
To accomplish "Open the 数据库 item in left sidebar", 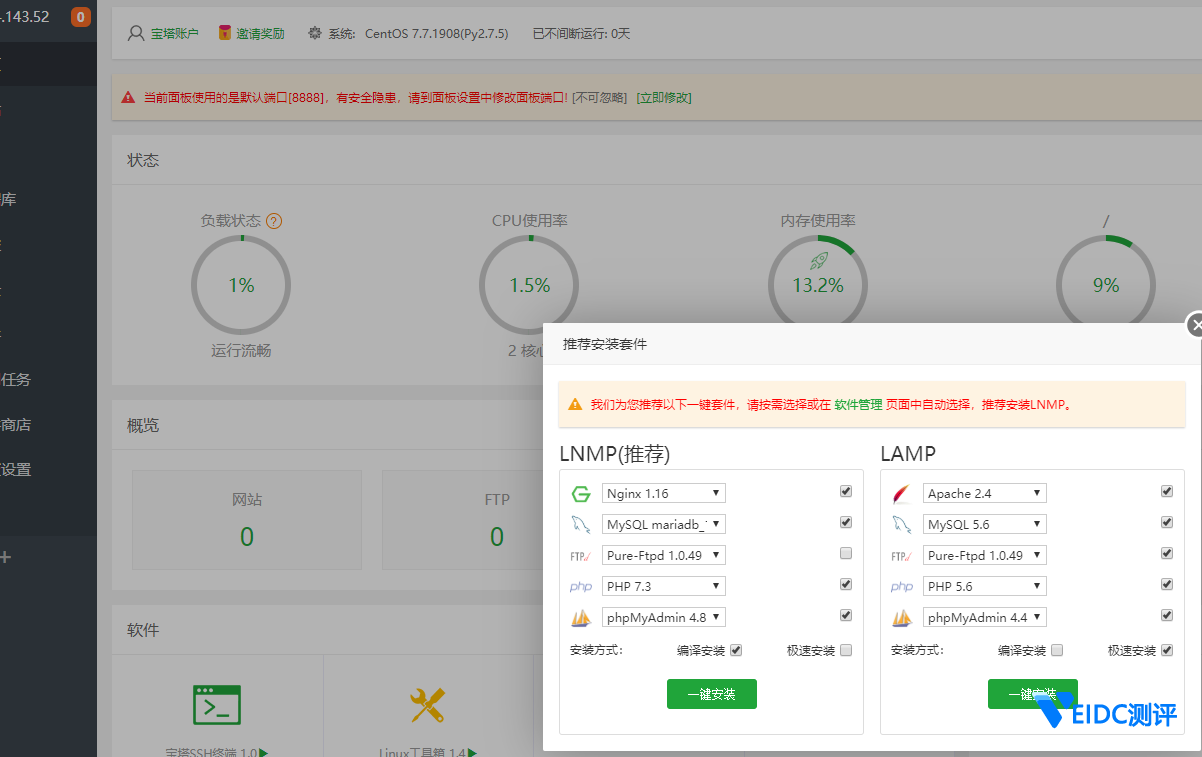I will tap(8, 200).
